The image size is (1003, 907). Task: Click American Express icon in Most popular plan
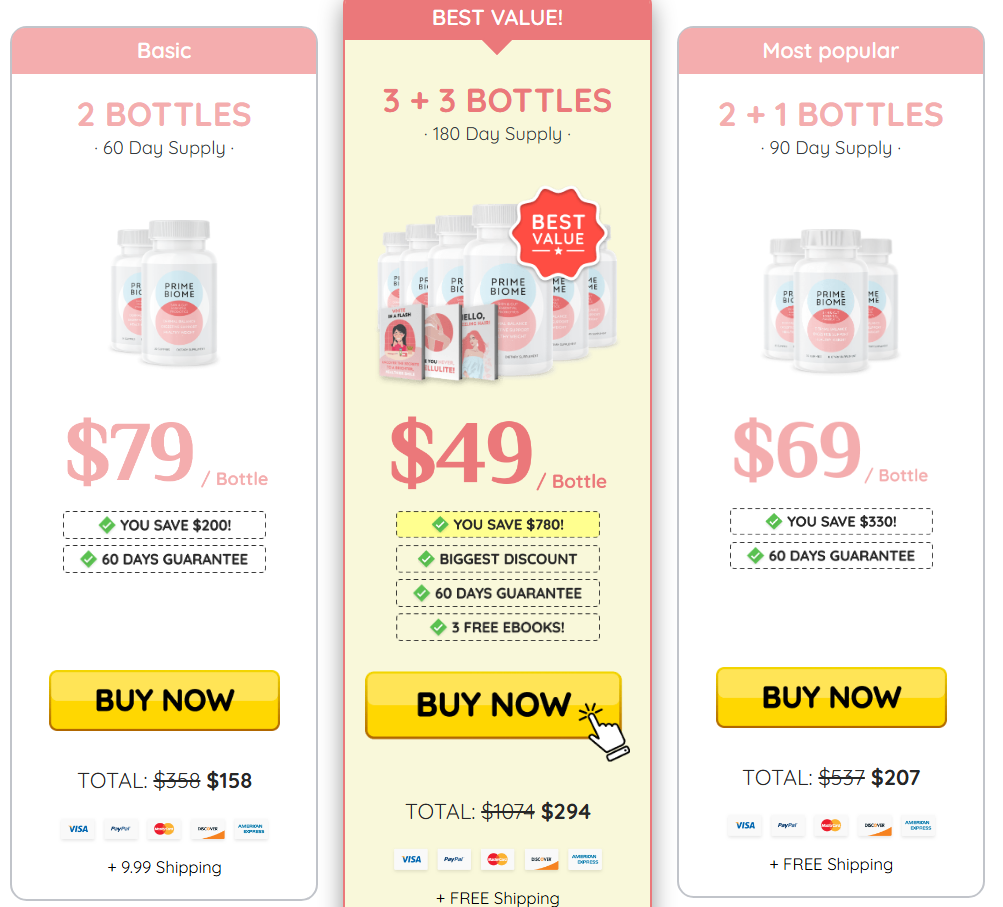coord(917,826)
